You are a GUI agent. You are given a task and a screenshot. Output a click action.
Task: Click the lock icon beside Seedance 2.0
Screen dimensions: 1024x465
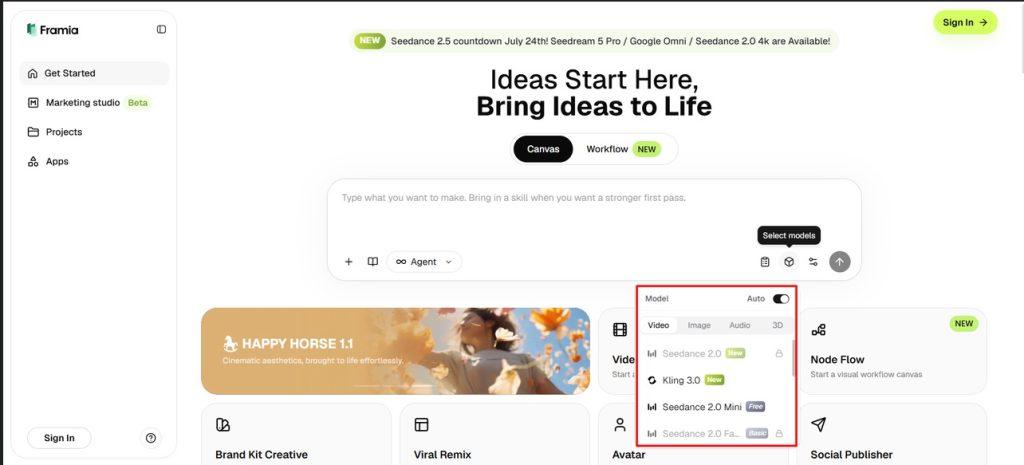pos(778,353)
